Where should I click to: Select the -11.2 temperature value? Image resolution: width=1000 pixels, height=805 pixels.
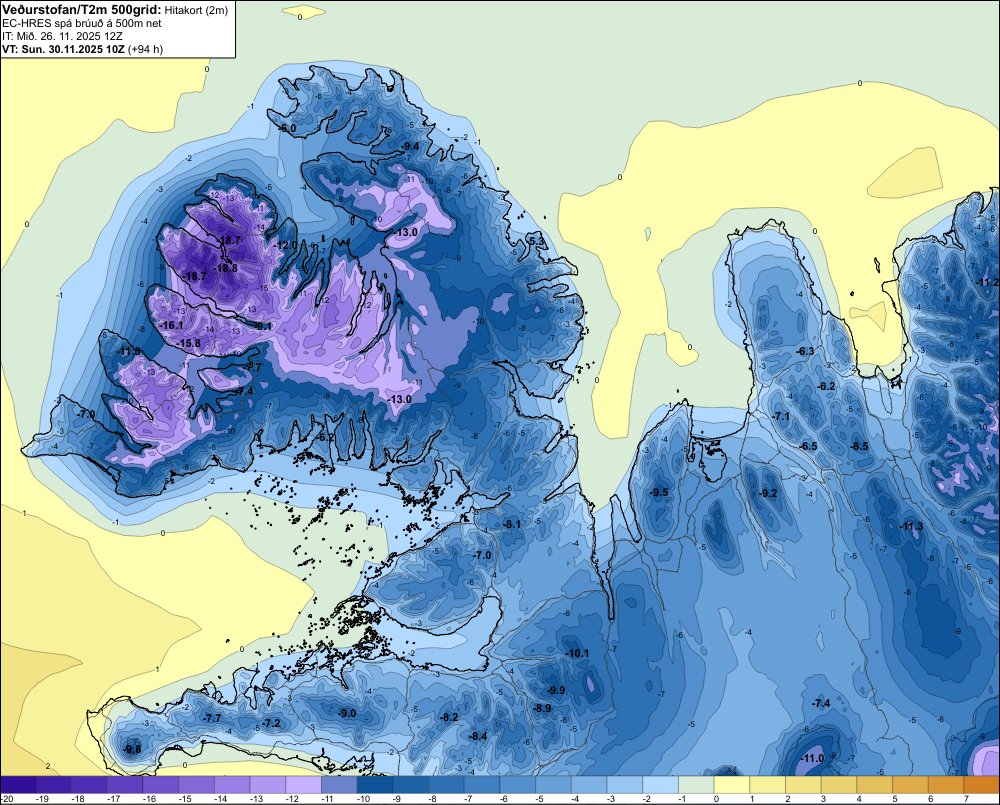988,282
